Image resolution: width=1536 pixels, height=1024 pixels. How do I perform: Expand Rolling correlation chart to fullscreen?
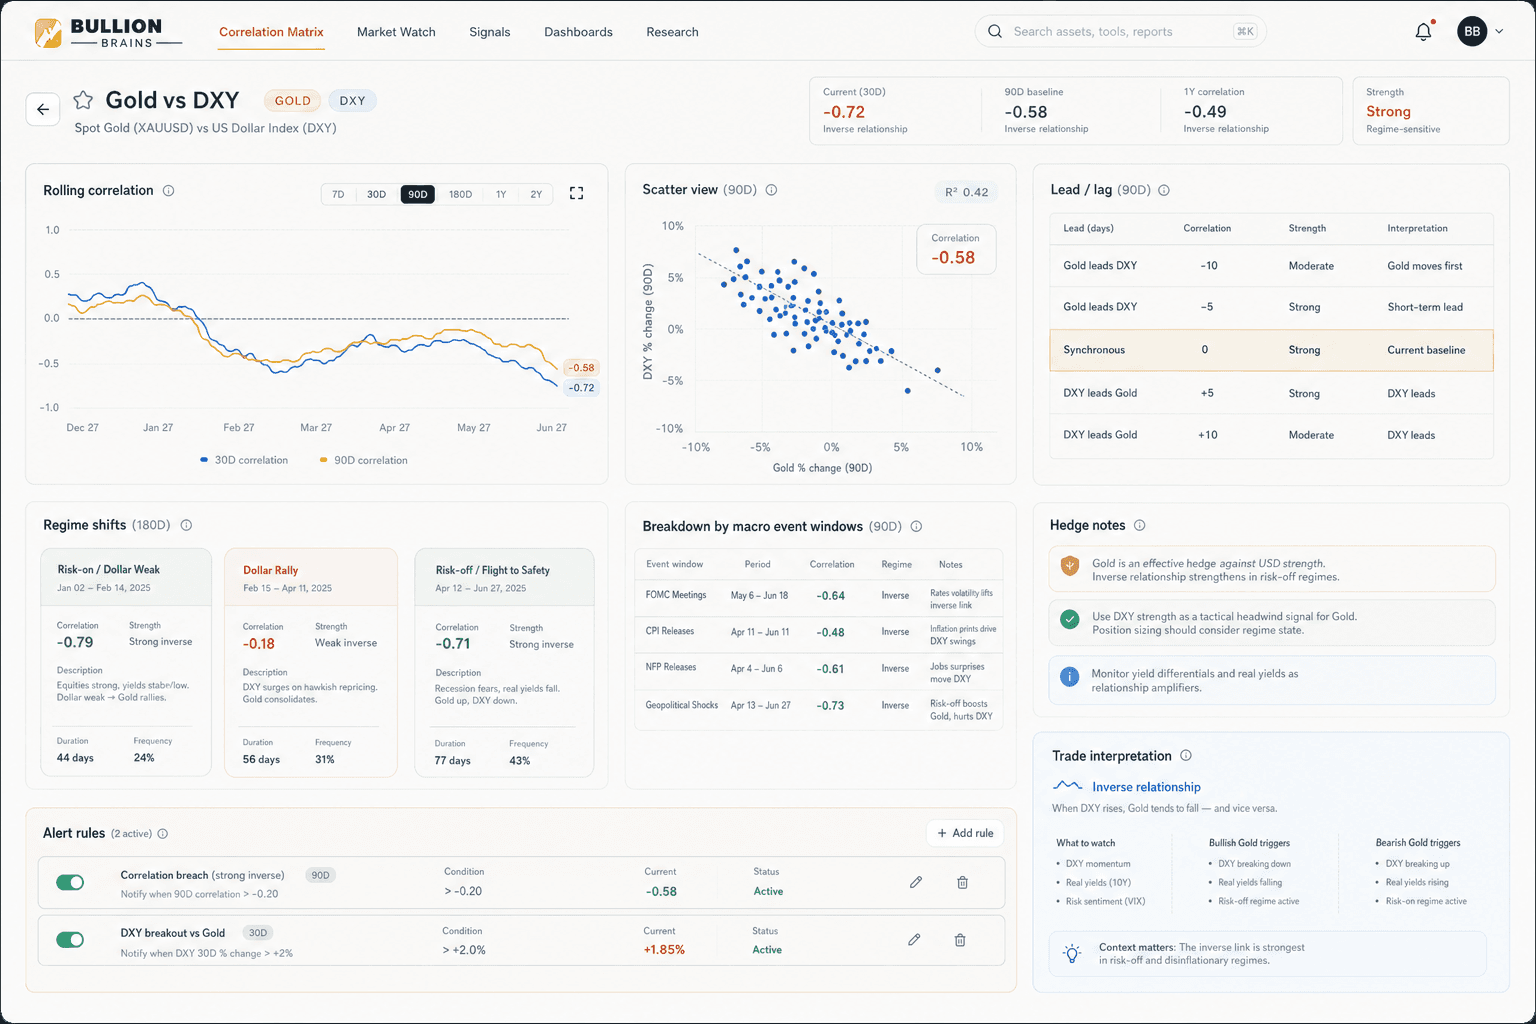point(576,193)
